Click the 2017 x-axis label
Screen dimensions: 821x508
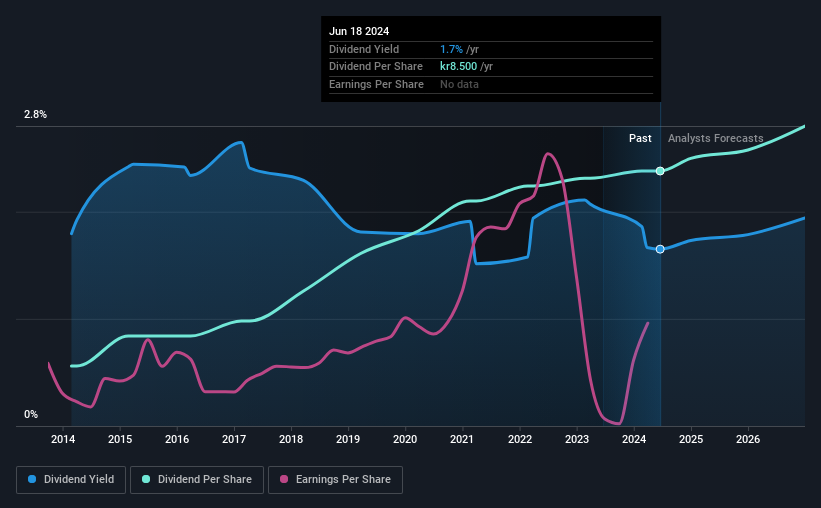[x=234, y=439]
